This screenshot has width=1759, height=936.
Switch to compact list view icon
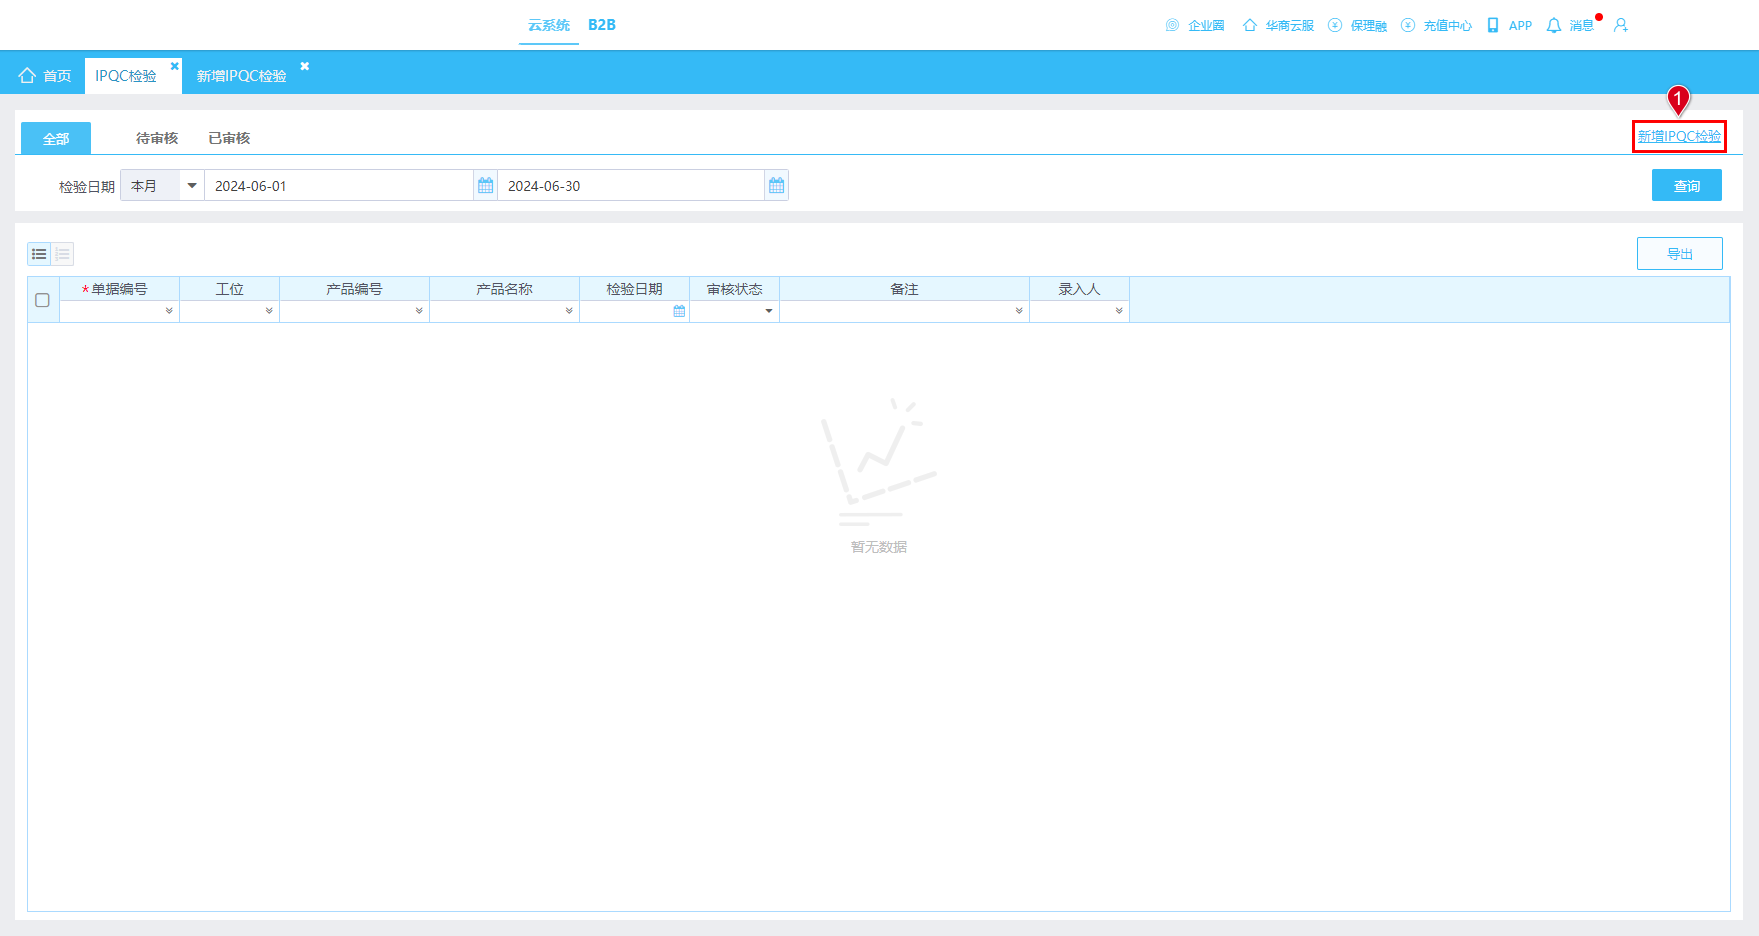(39, 254)
